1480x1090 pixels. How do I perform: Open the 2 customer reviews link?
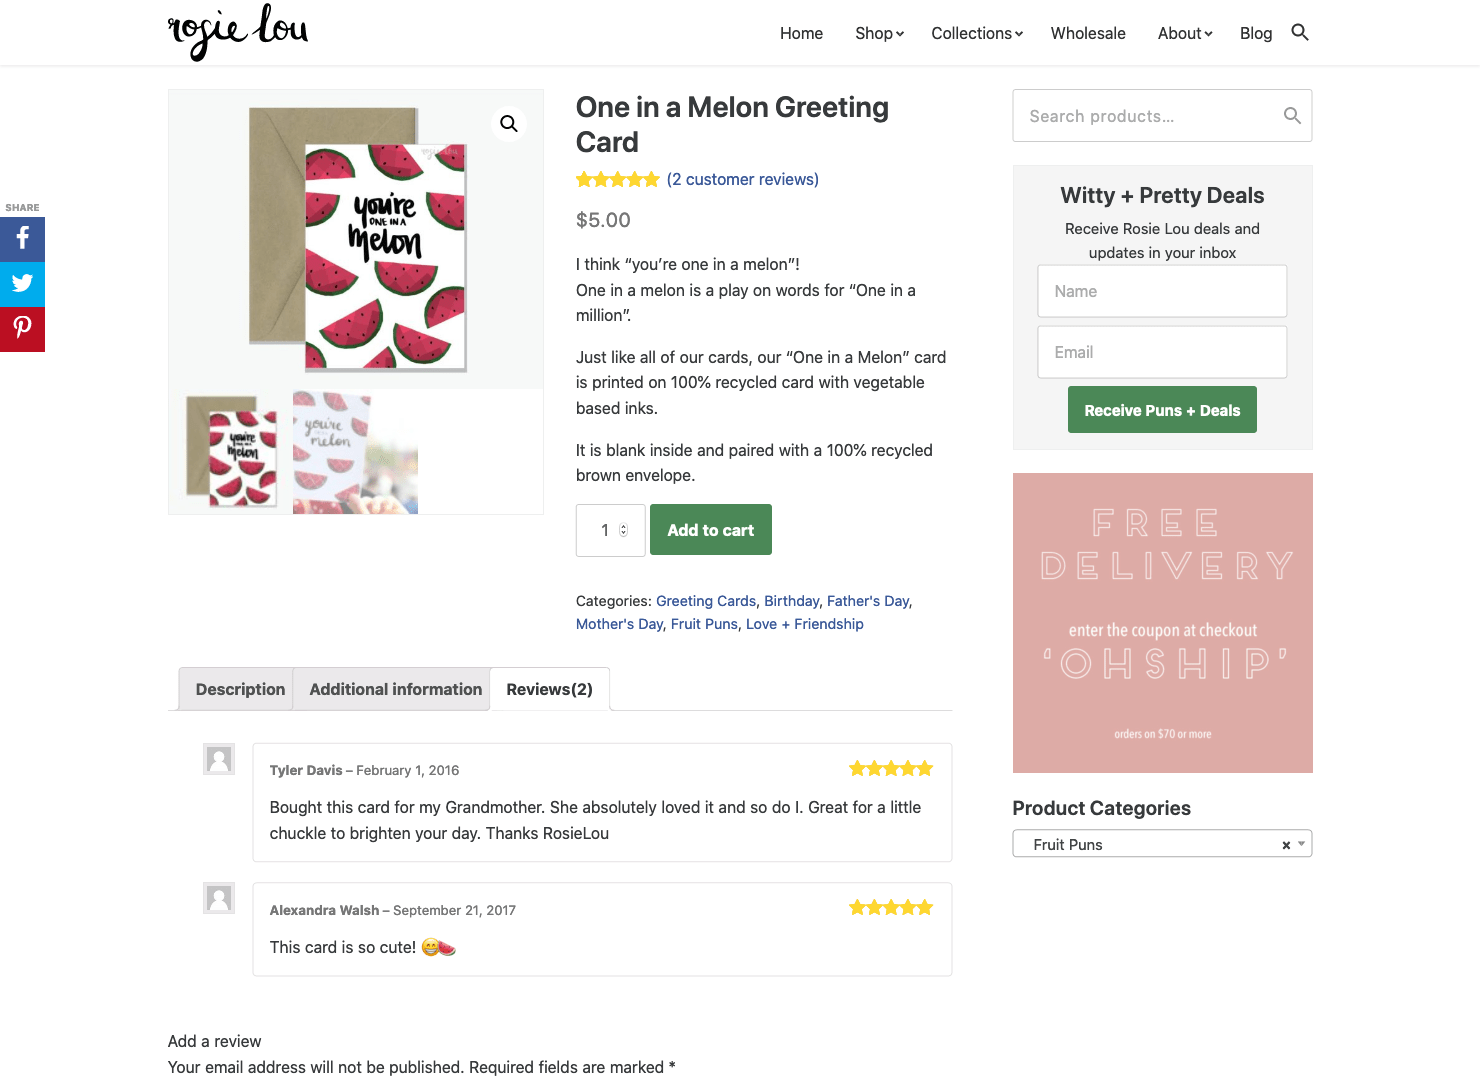click(x=743, y=179)
